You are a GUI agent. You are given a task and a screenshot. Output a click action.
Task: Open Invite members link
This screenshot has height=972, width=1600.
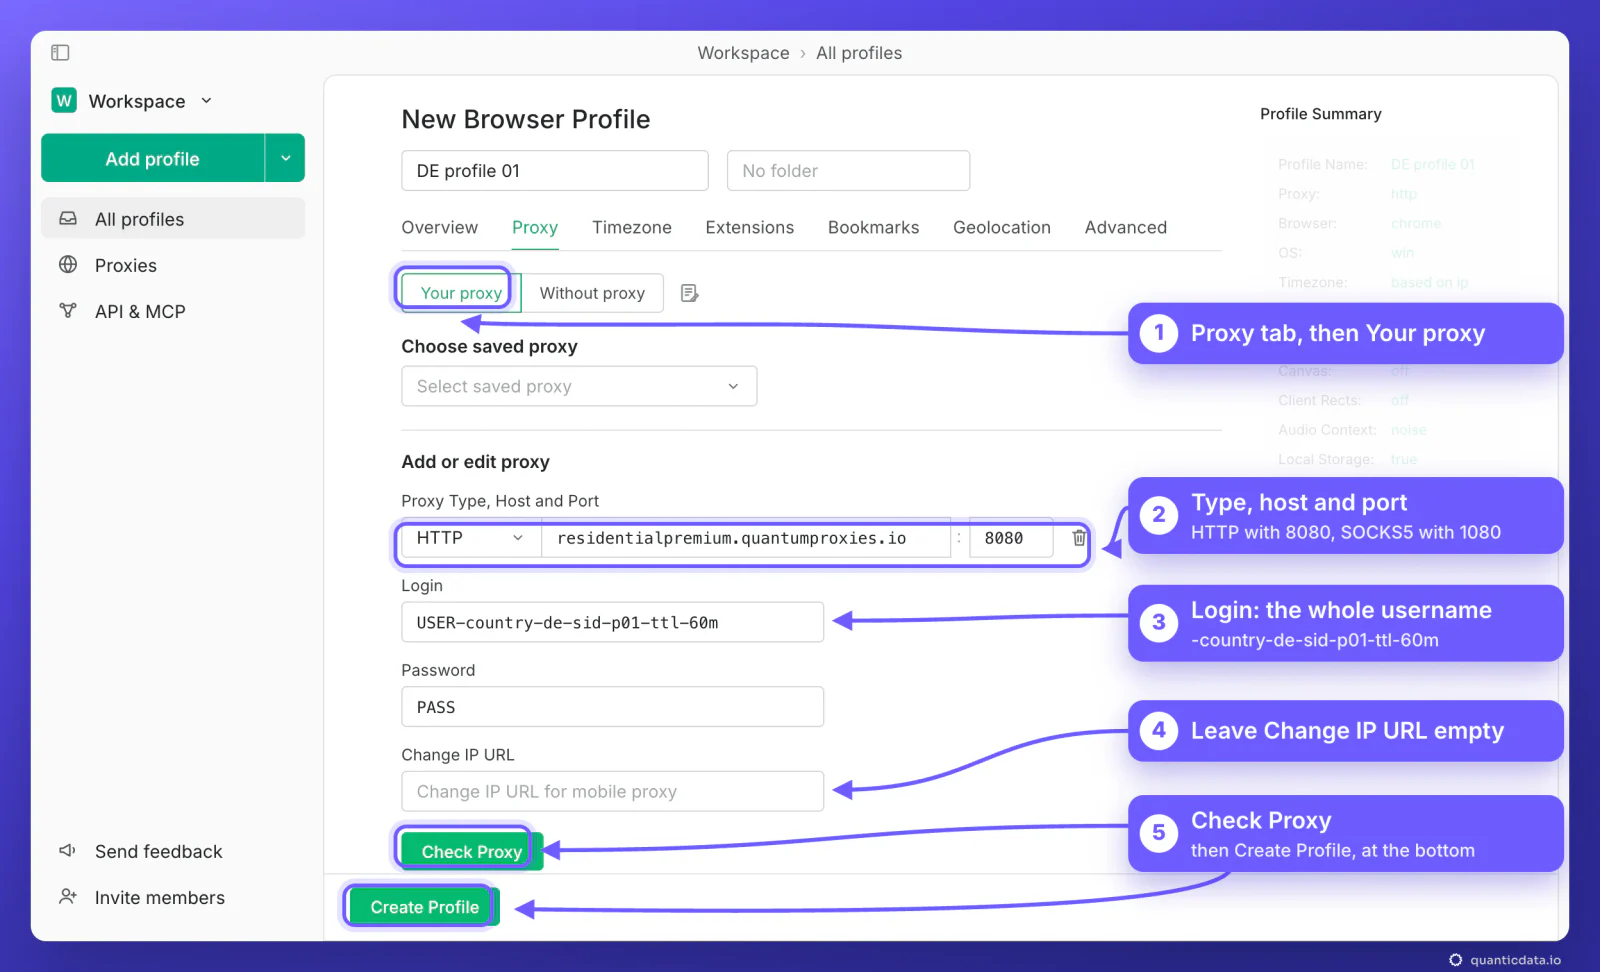tap(160, 897)
